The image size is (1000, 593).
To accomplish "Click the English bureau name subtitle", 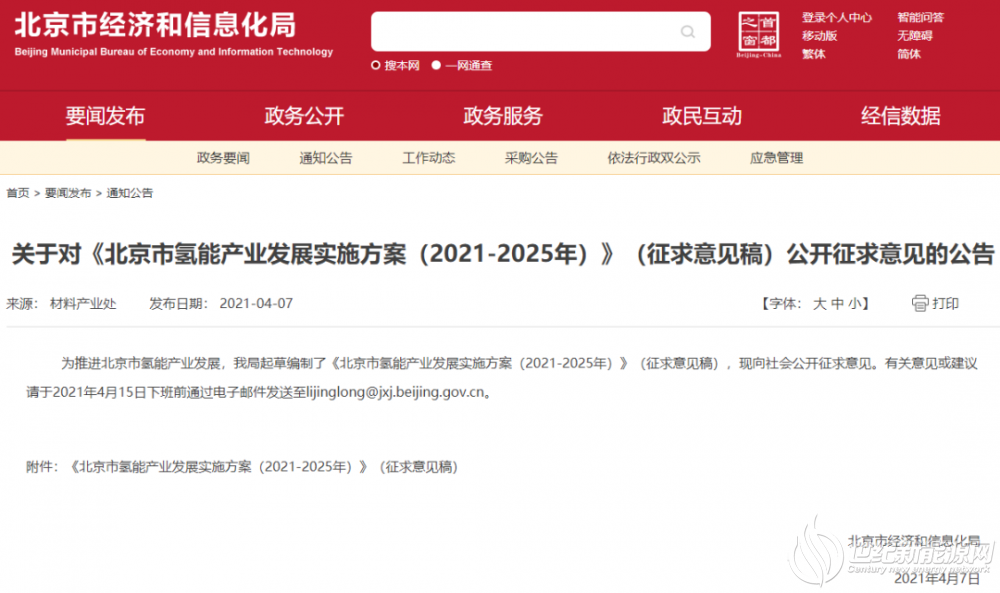I will (173, 52).
